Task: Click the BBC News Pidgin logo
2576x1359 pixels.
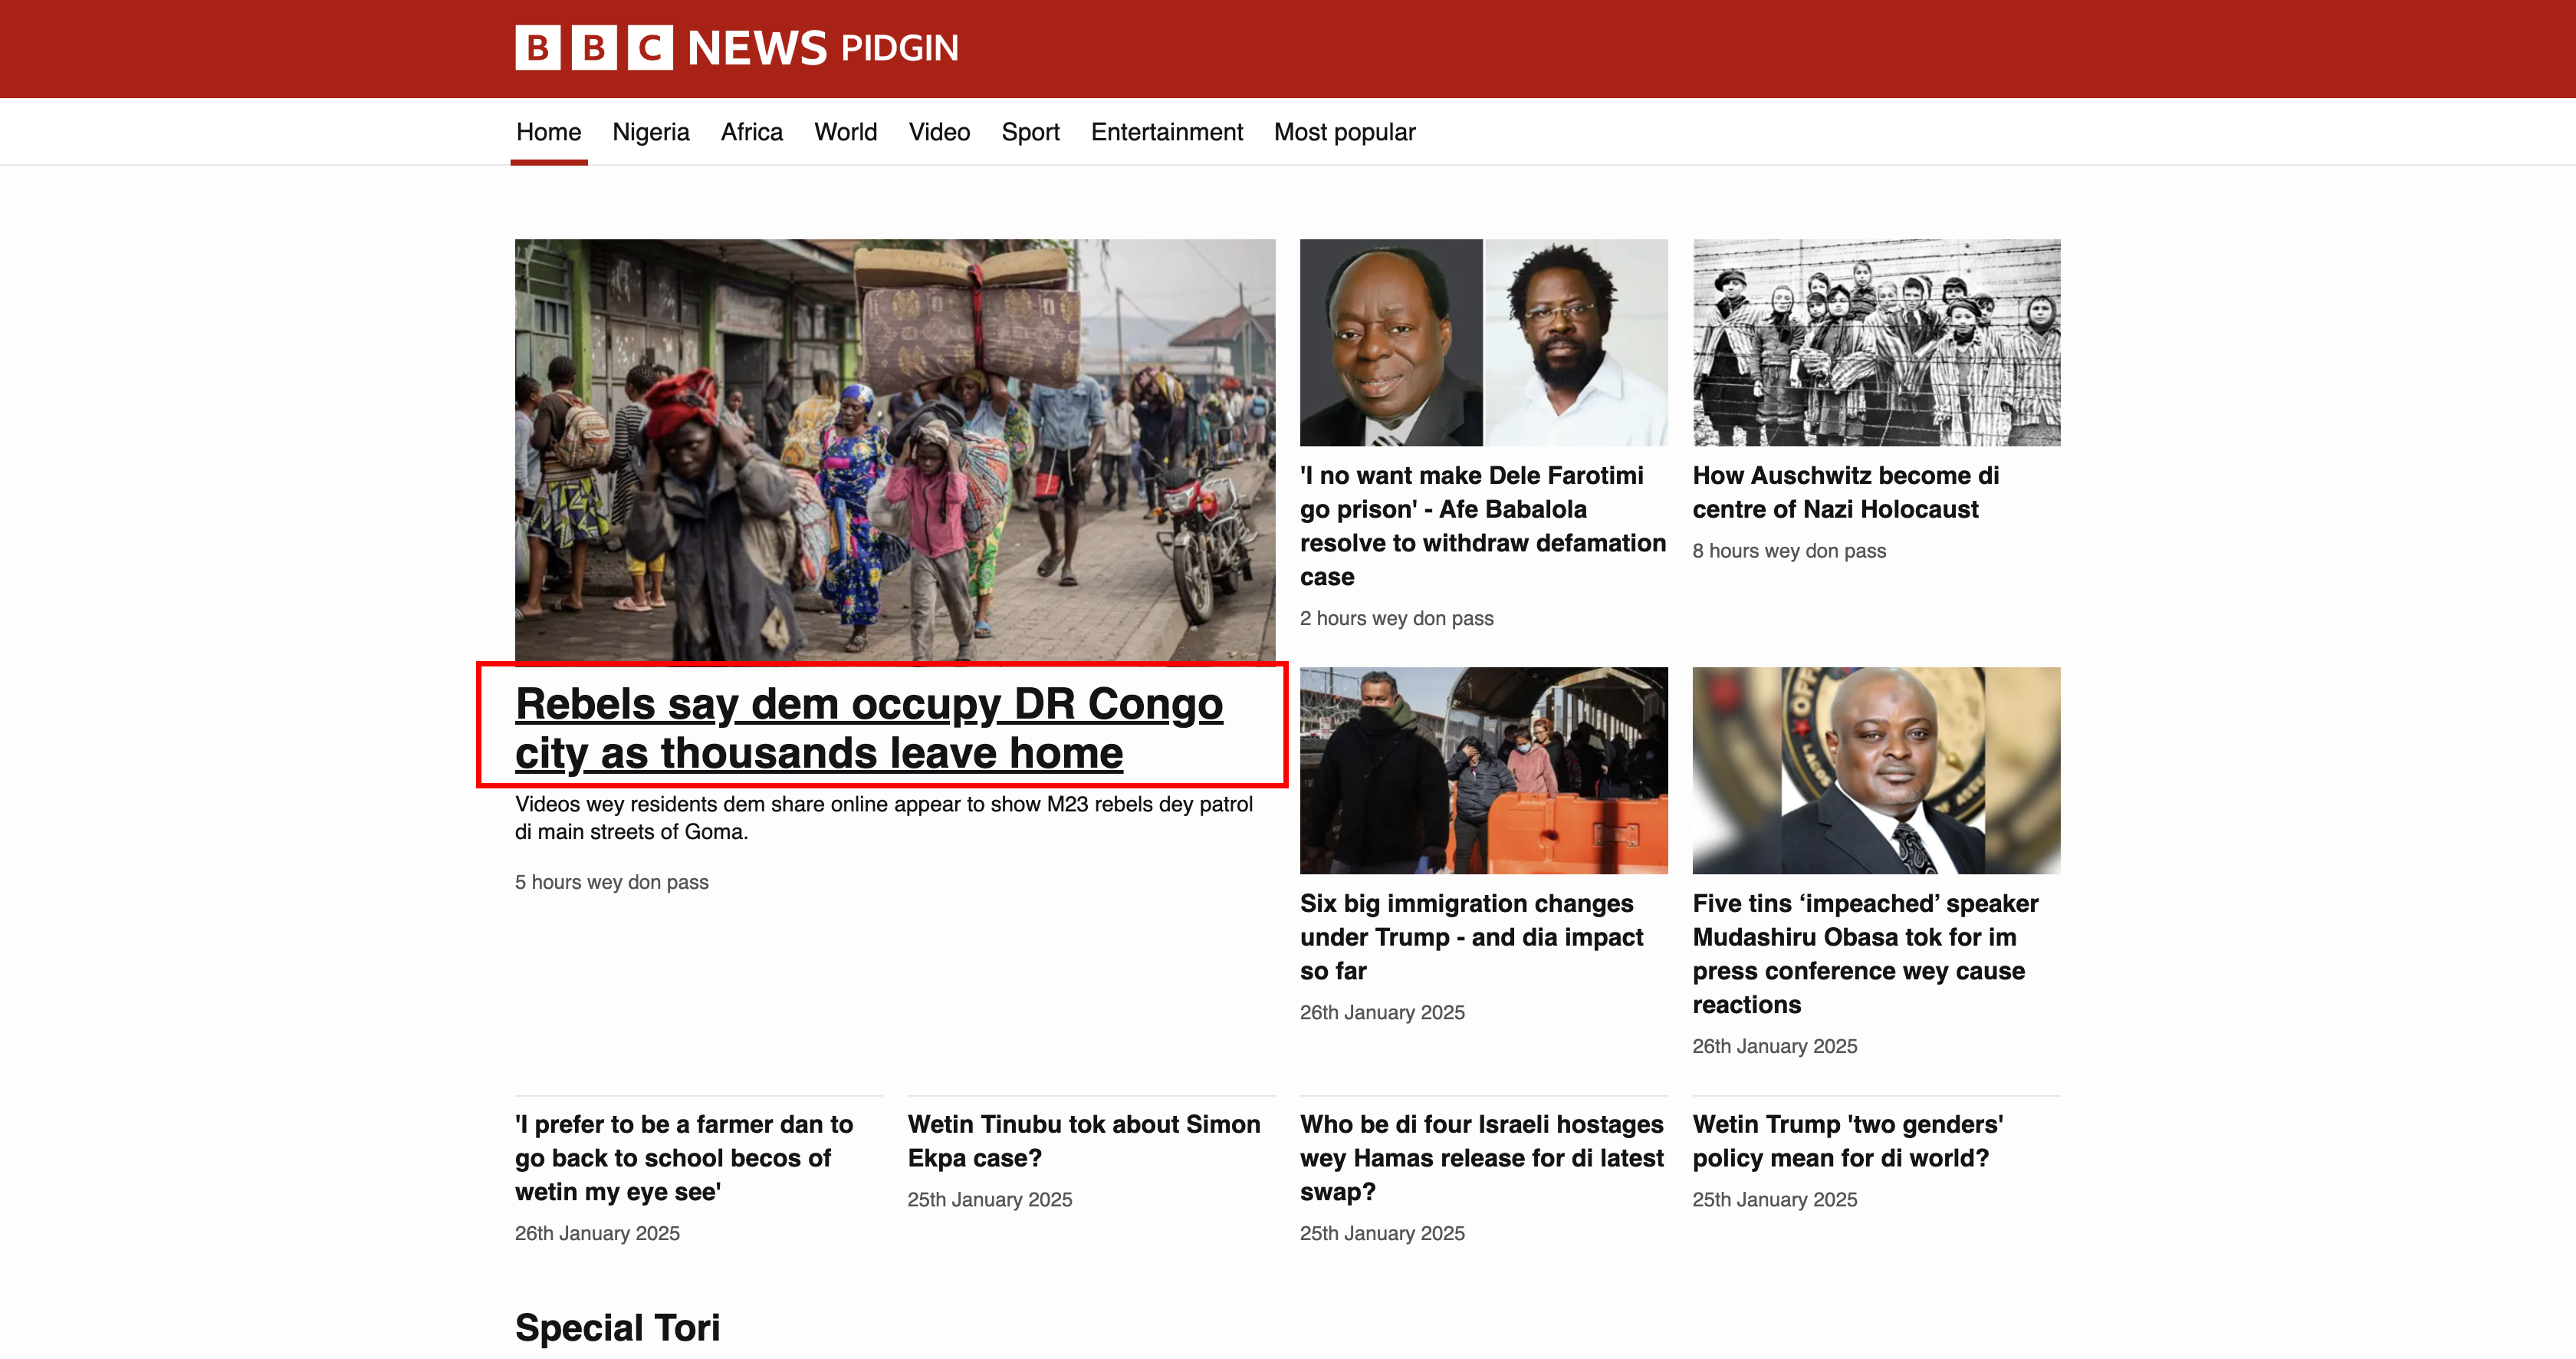Action: click(736, 48)
